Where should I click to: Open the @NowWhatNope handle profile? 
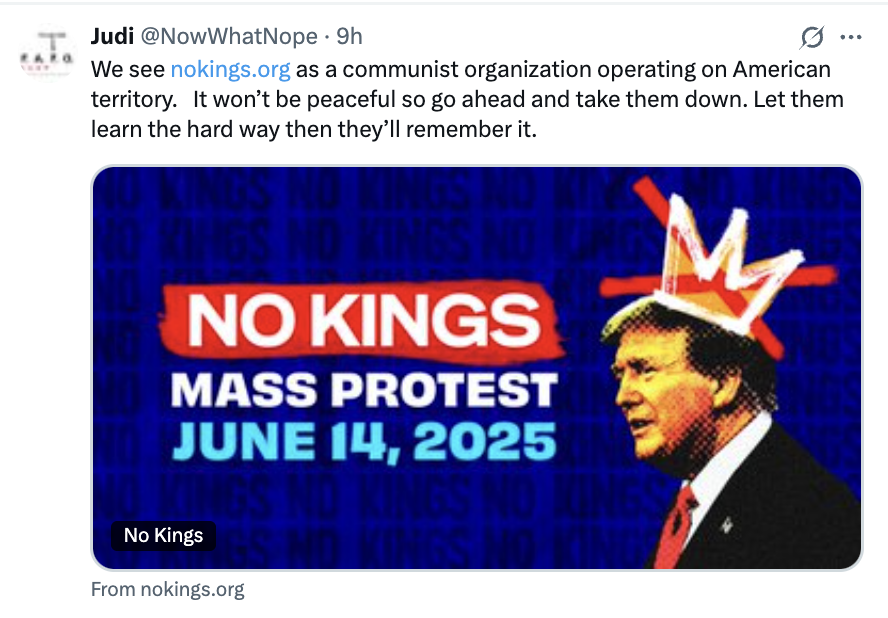click(x=228, y=37)
